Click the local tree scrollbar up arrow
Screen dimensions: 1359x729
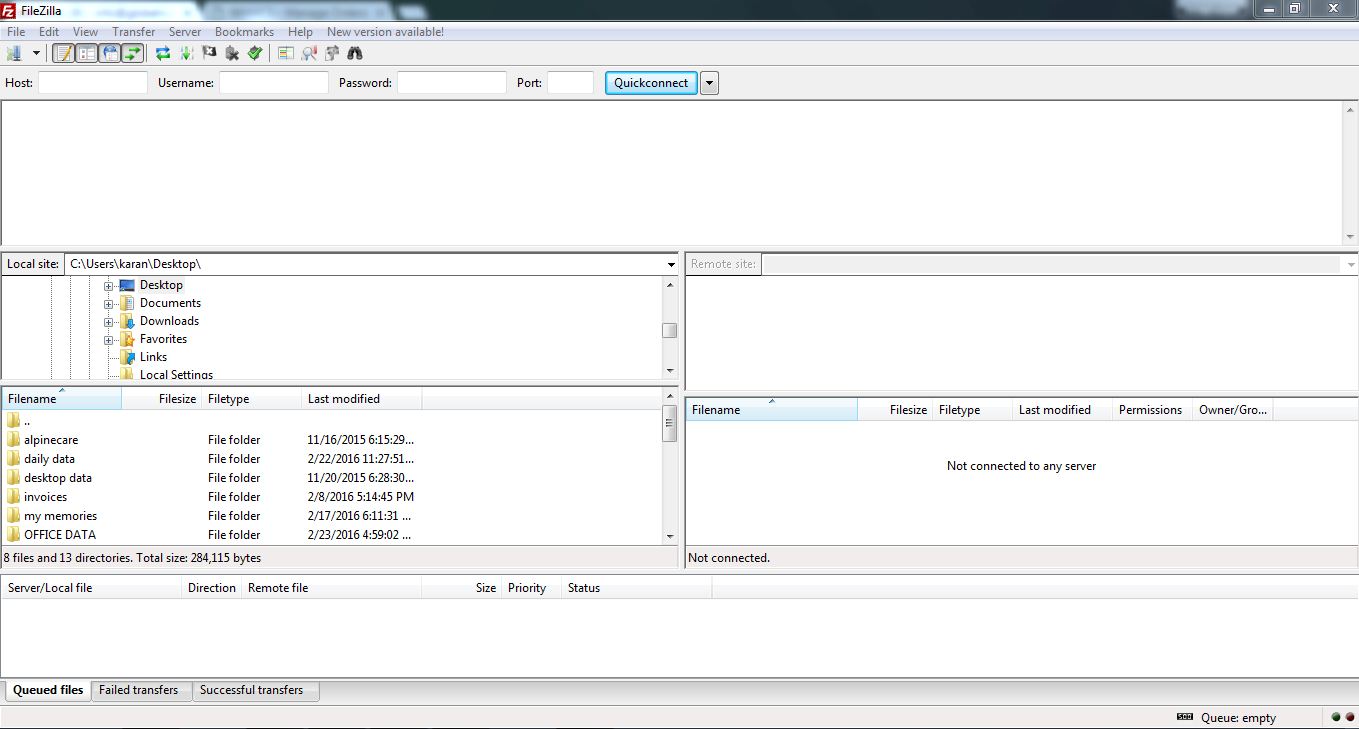point(670,285)
